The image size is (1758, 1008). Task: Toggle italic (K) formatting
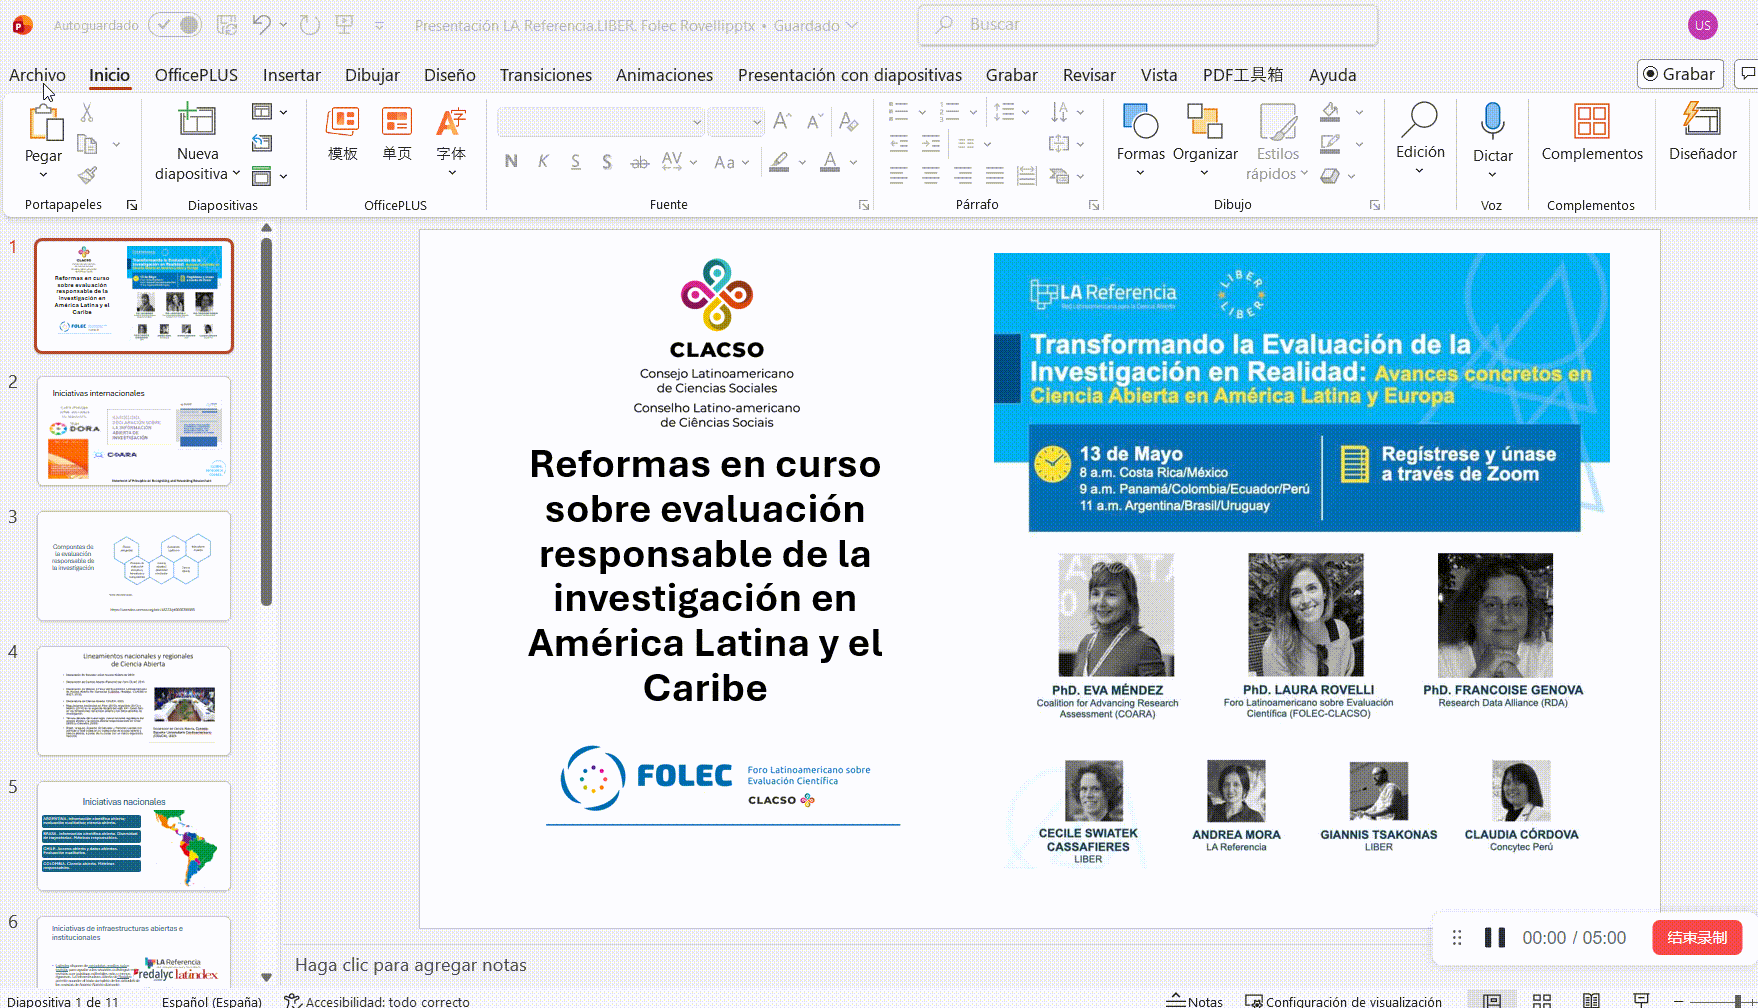[543, 161]
